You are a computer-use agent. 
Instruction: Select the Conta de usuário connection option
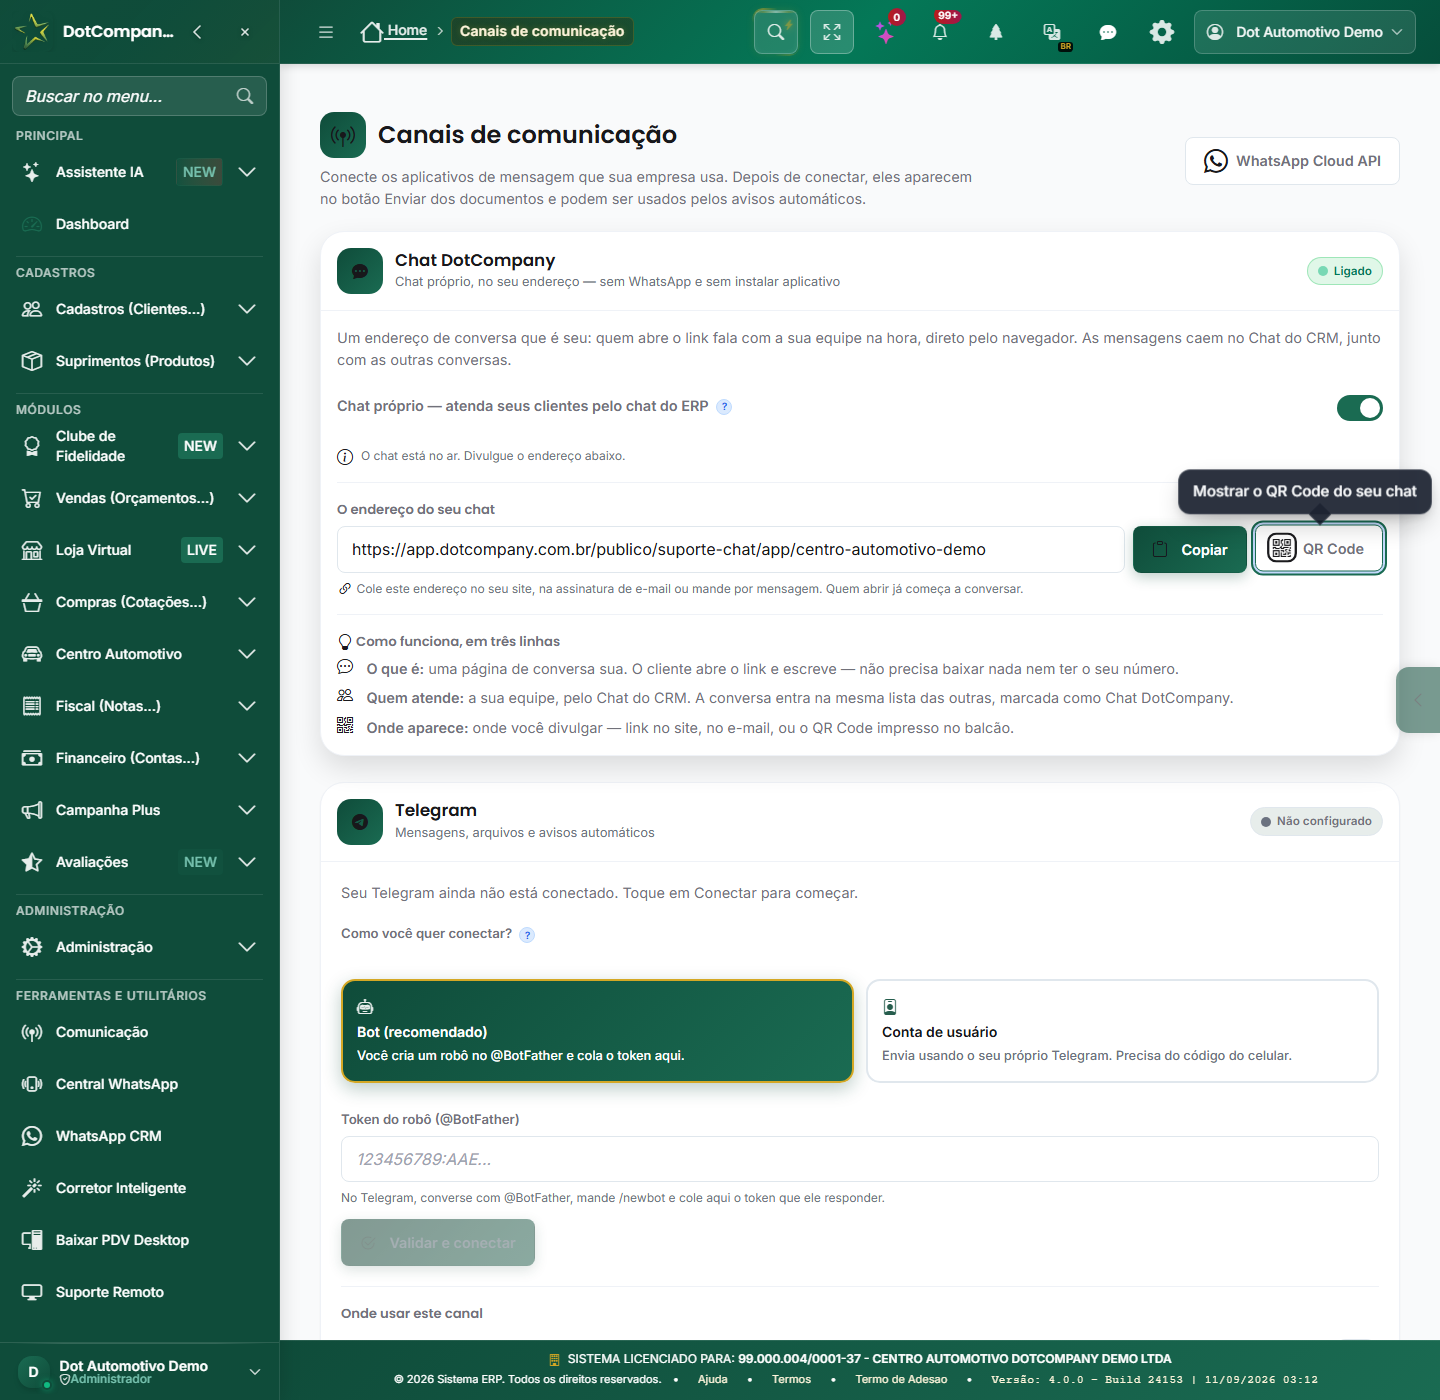[1122, 1031]
